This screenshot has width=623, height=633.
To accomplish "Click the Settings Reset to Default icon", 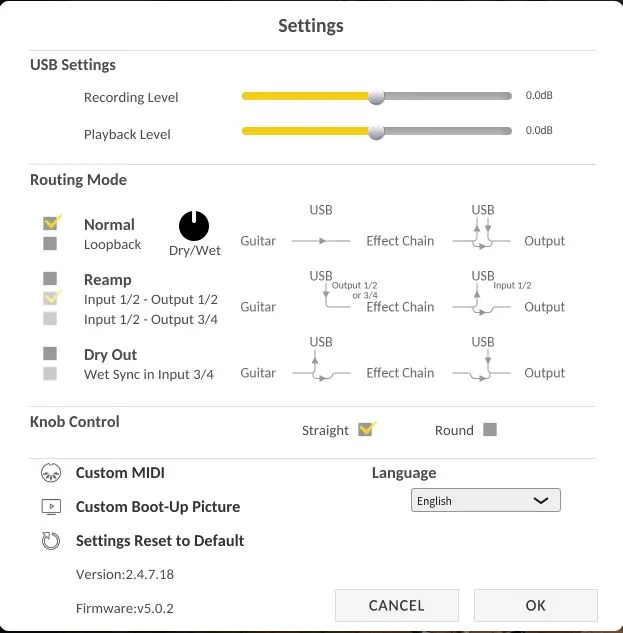I will click(x=51, y=541).
